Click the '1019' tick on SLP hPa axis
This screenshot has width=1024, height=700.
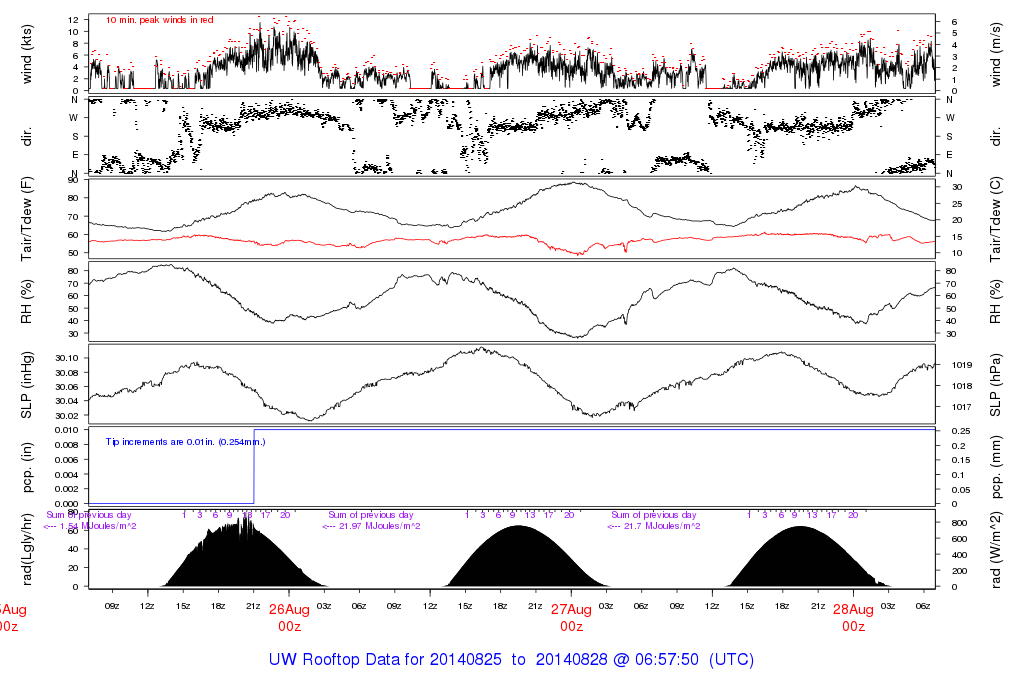coord(962,365)
